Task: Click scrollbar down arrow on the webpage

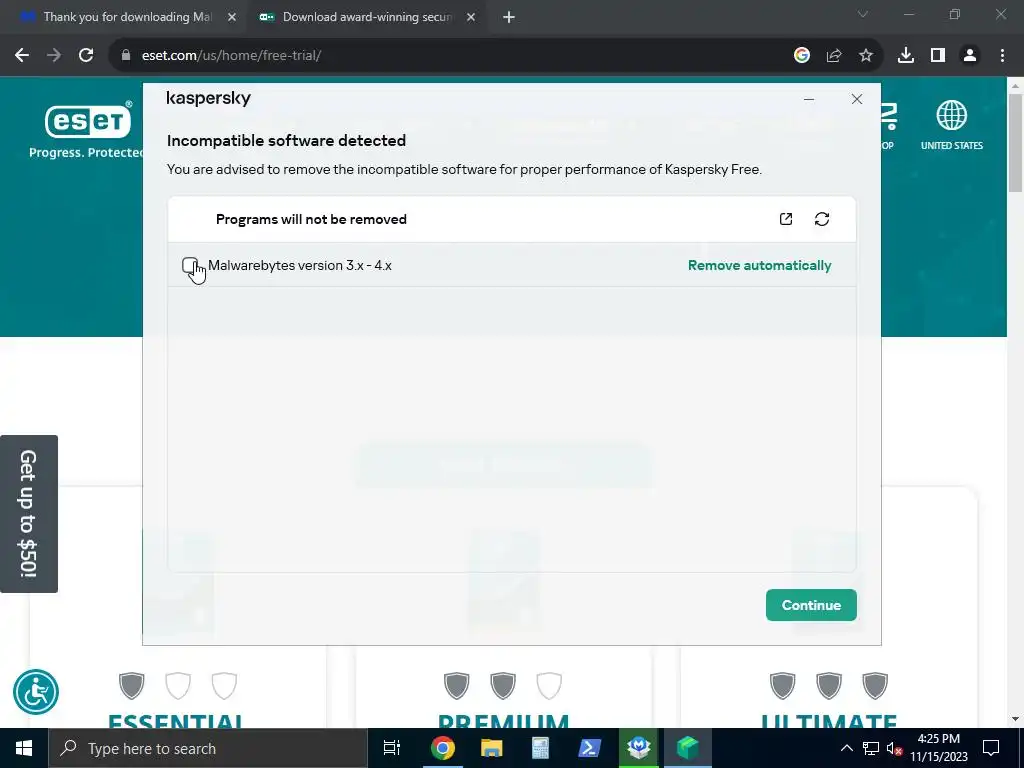Action: 1016,719
